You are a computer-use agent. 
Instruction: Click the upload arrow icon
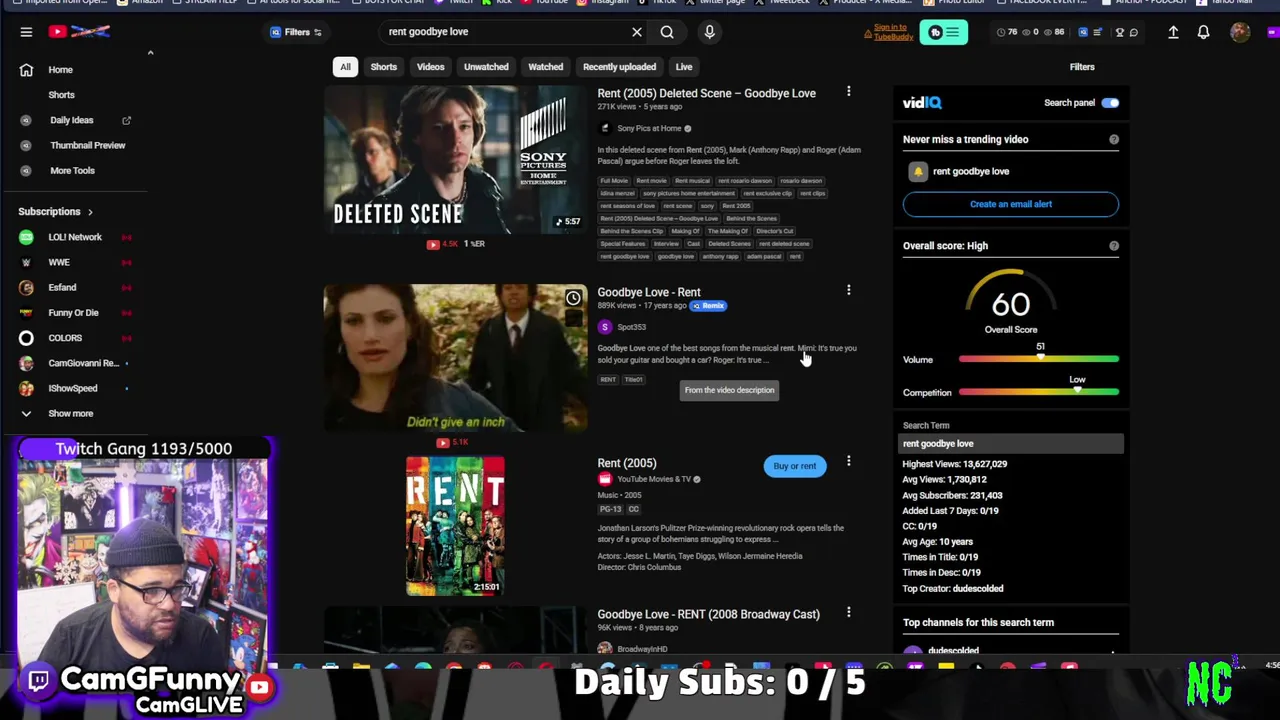click(1173, 32)
